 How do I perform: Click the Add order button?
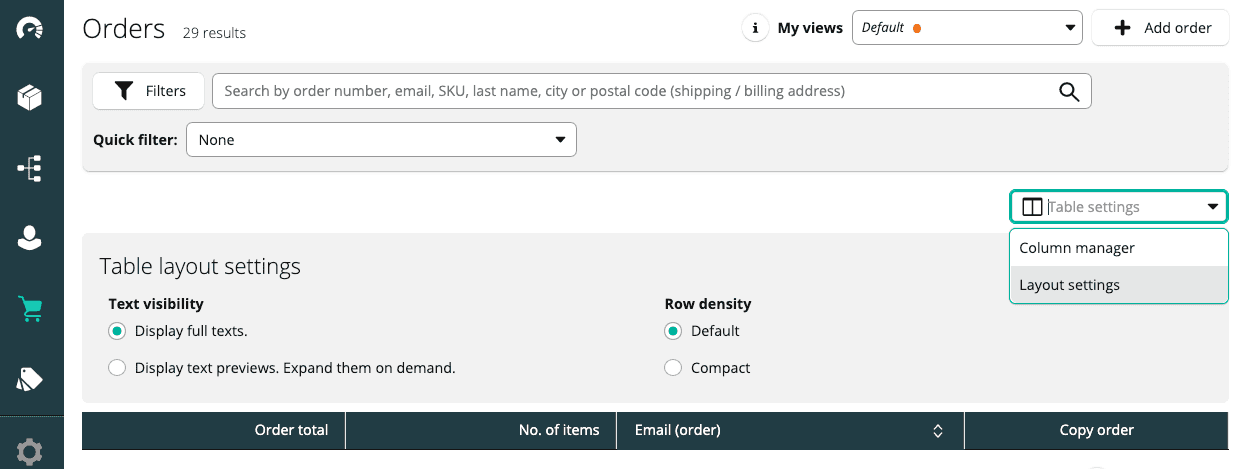tap(1162, 28)
